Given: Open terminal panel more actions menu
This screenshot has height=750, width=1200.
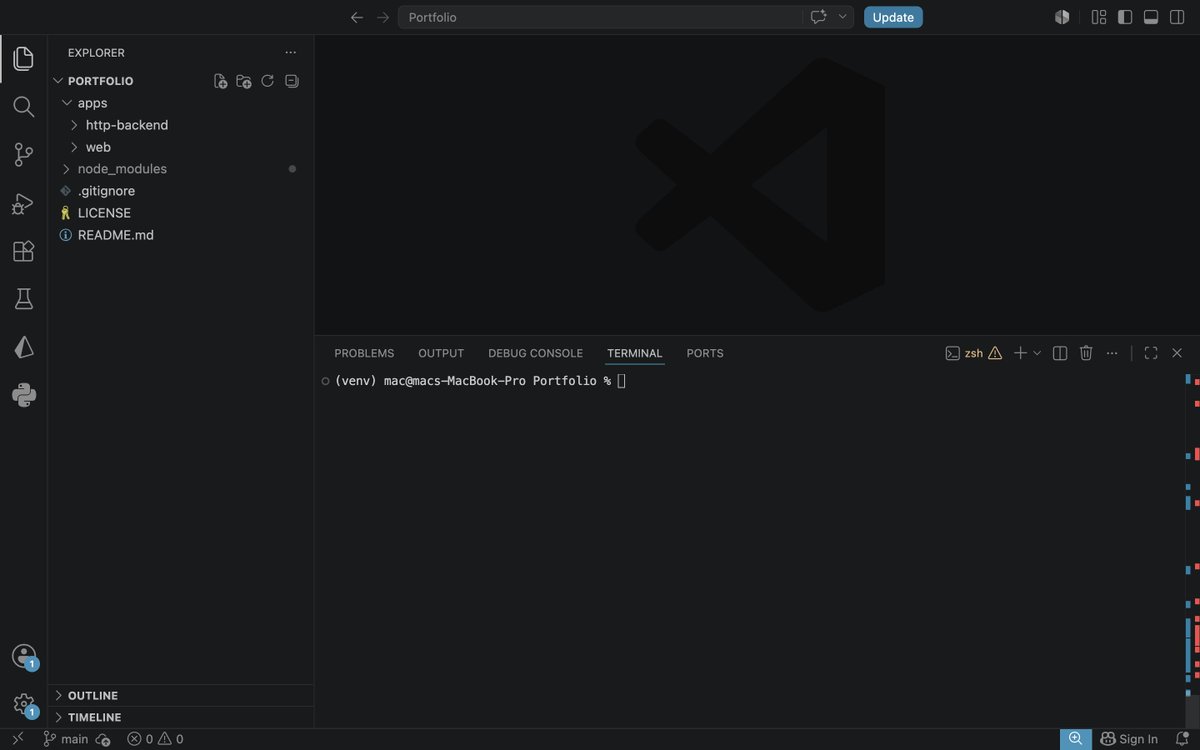Looking at the screenshot, I should [x=1112, y=353].
